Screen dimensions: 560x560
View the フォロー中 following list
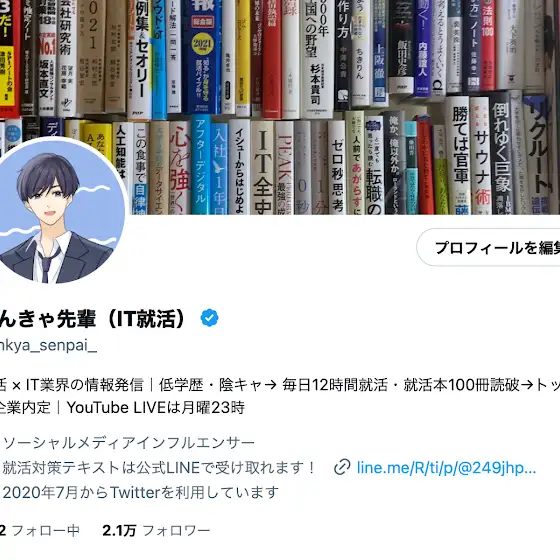[40, 531]
